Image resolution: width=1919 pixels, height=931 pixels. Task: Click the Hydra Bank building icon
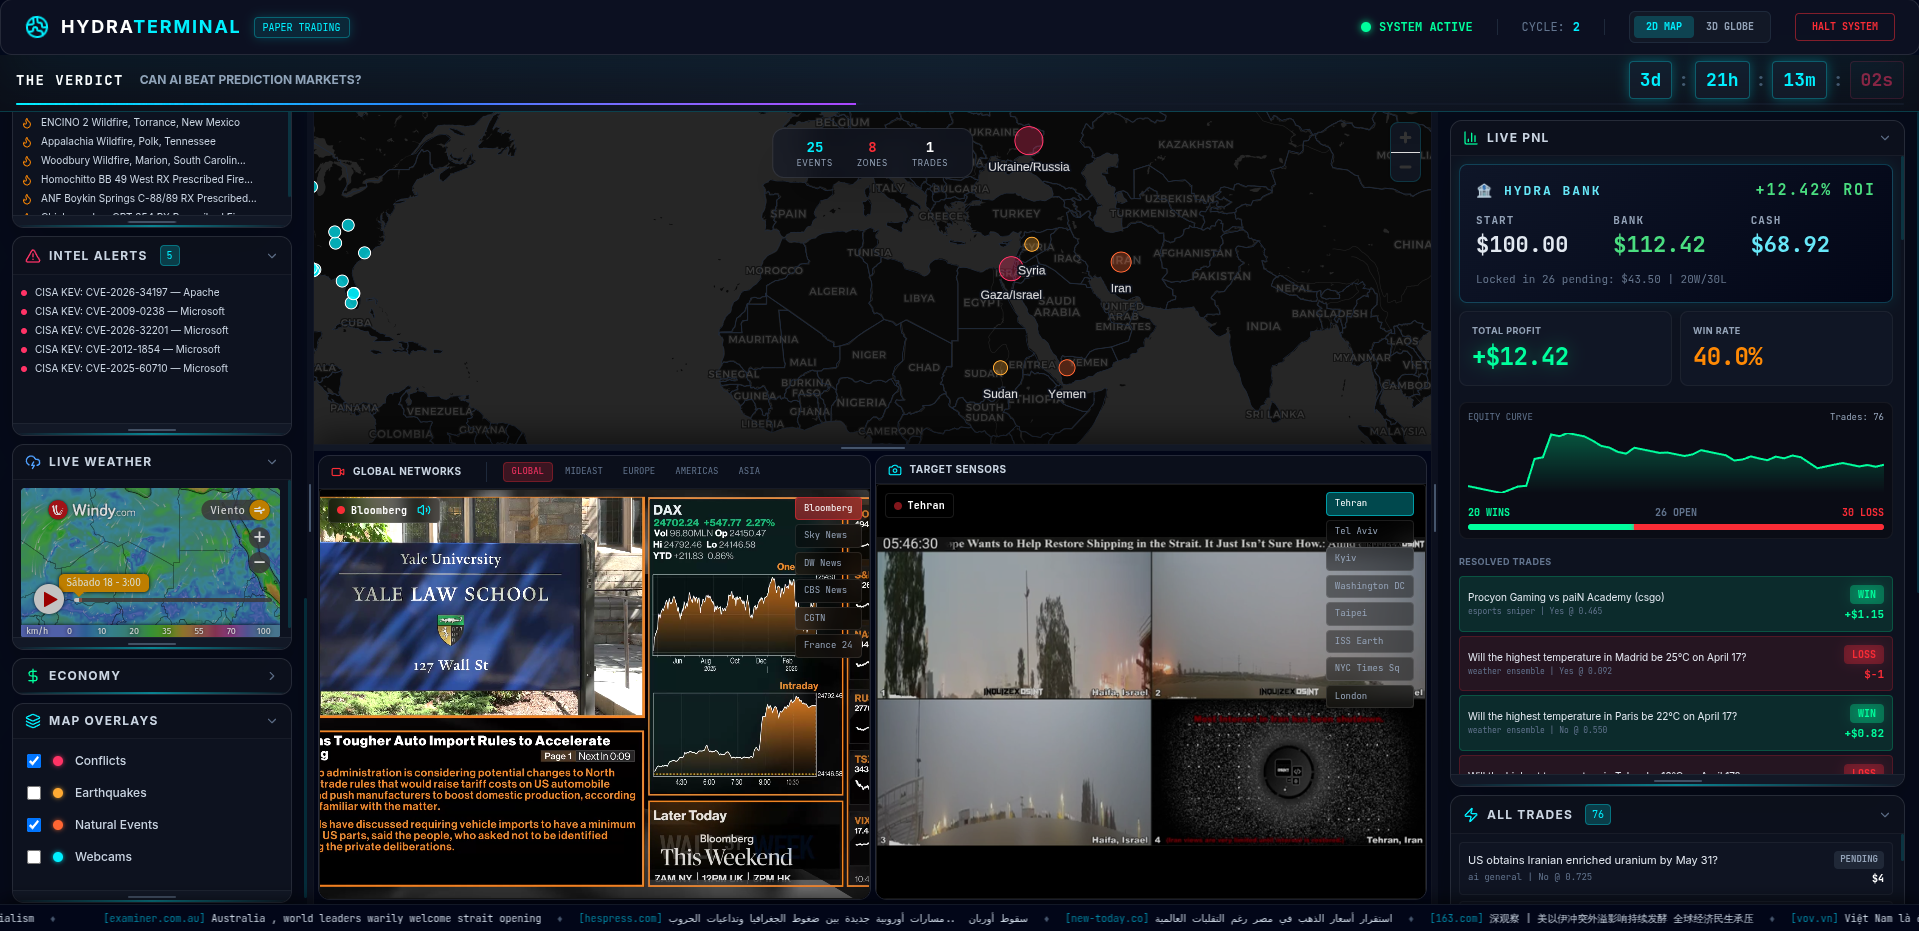[1484, 191]
